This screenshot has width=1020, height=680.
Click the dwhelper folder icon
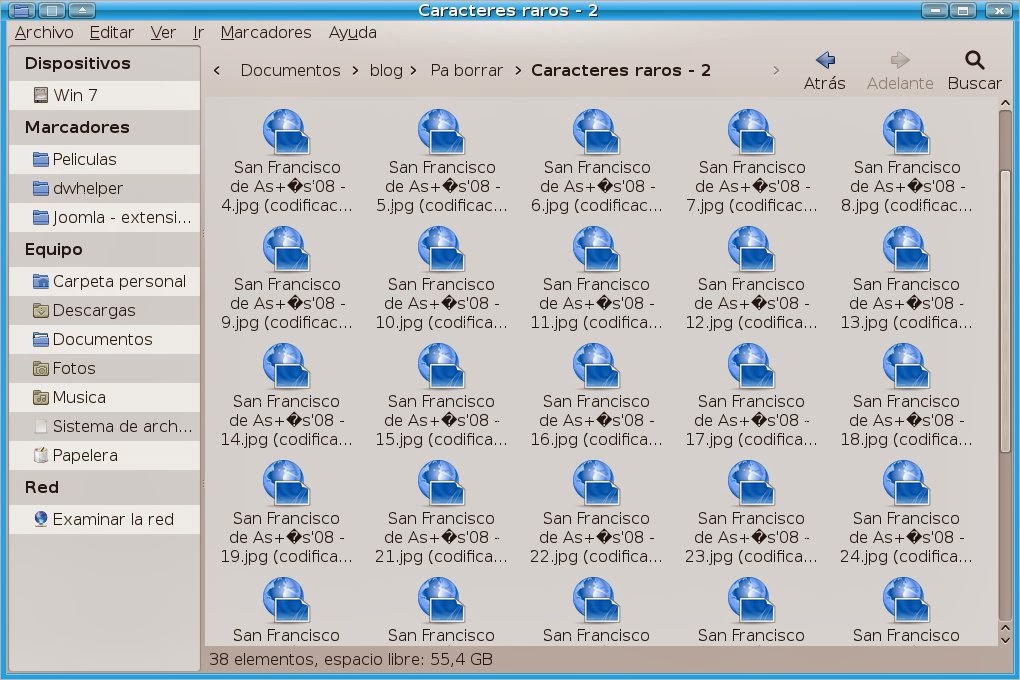pos(41,189)
